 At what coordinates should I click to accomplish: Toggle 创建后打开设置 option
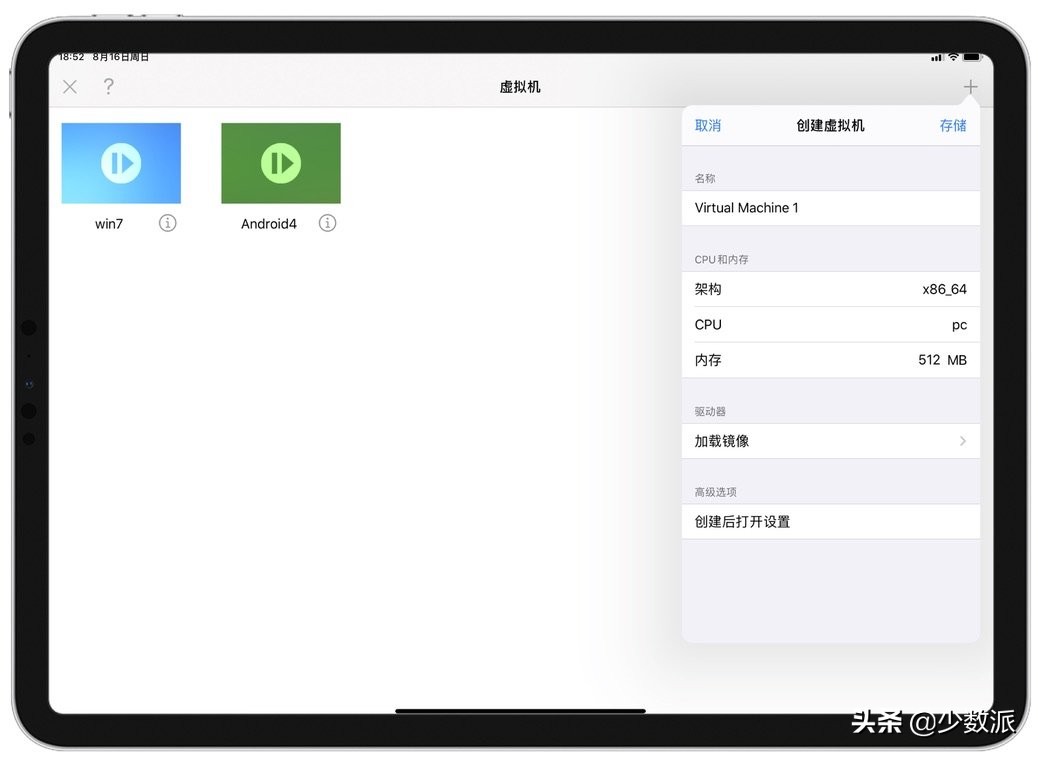pos(832,521)
